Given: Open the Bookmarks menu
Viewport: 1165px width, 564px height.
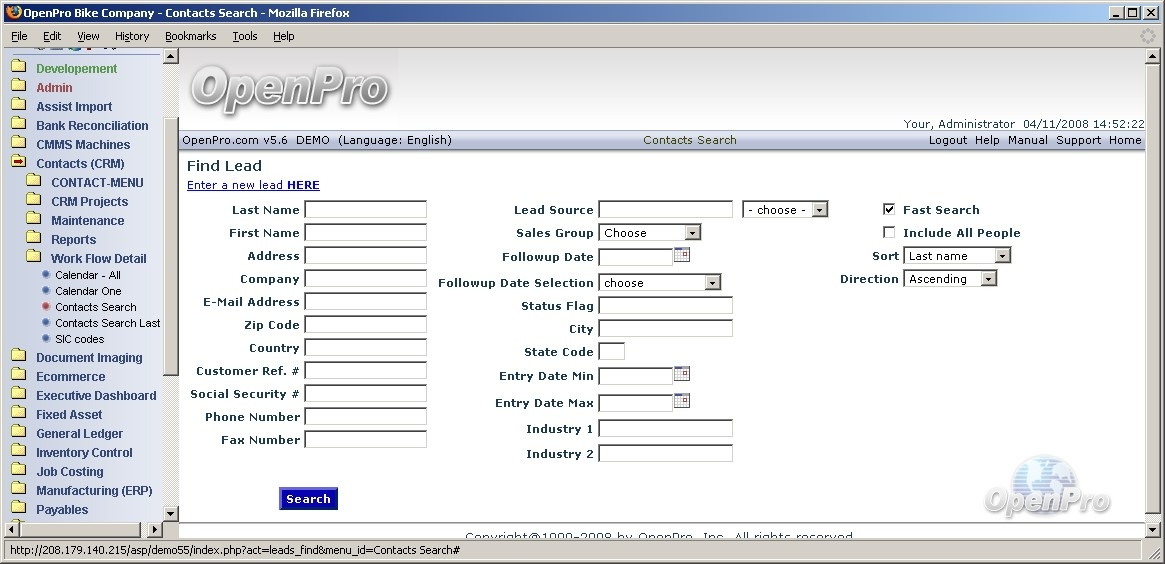Looking at the screenshot, I should click(x=190, y=36).
